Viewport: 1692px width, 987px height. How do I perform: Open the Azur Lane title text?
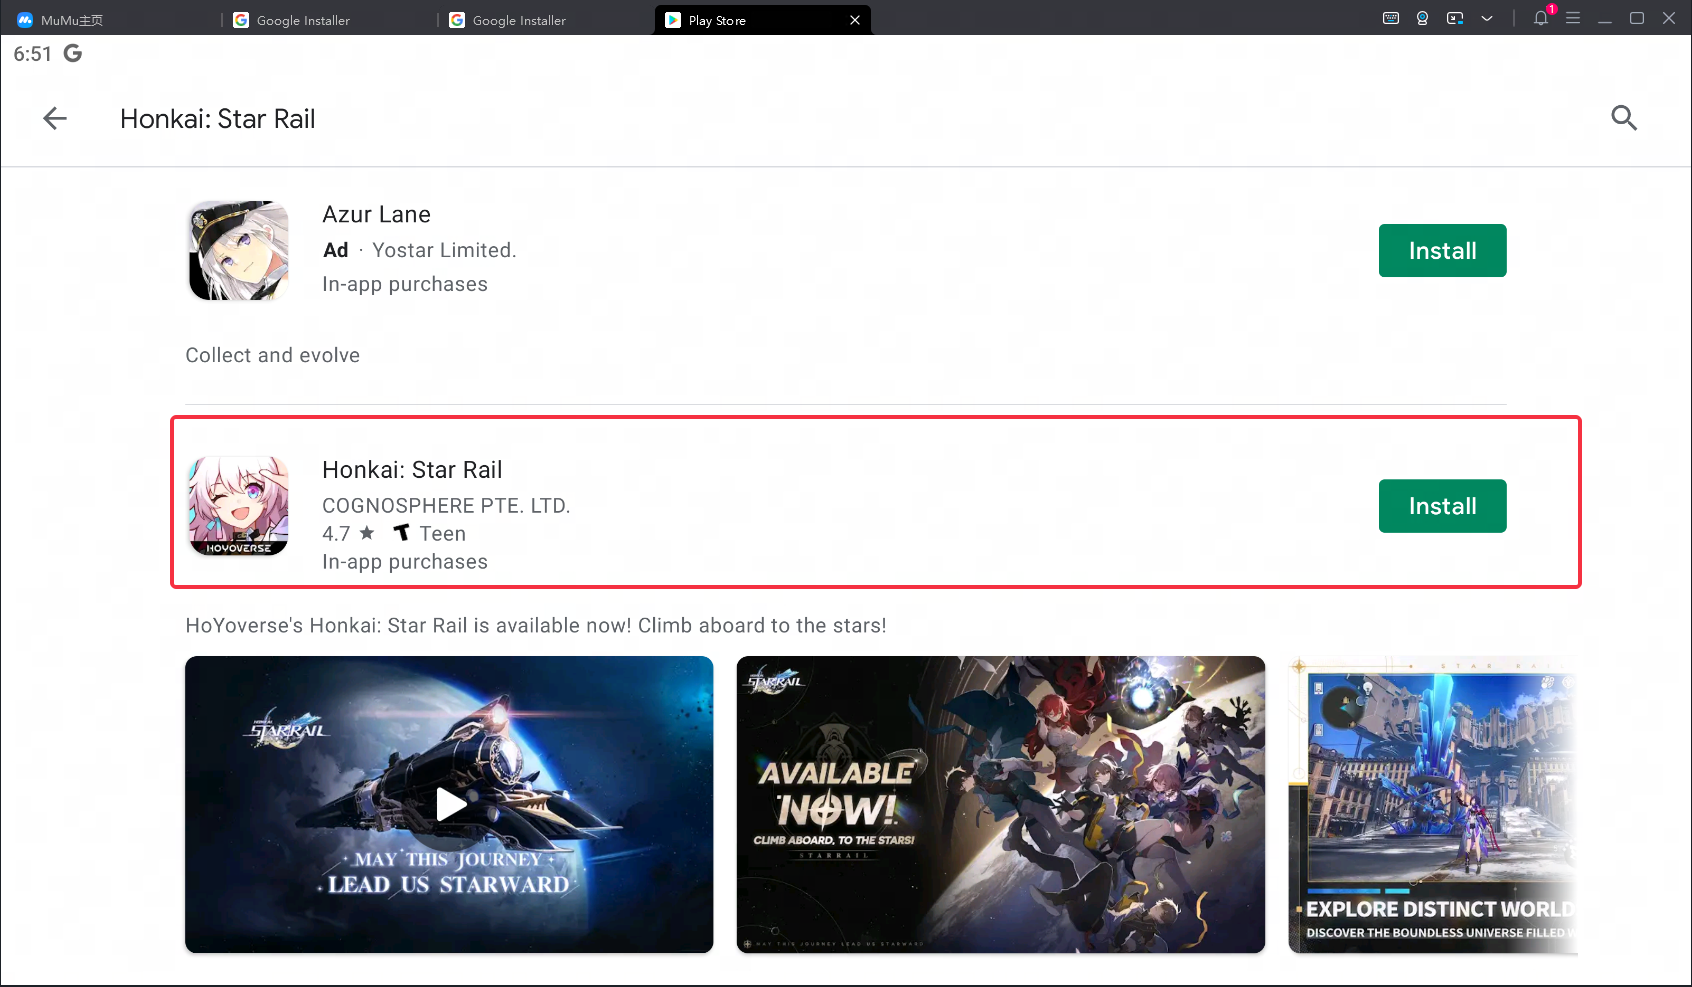coord(376,214)
